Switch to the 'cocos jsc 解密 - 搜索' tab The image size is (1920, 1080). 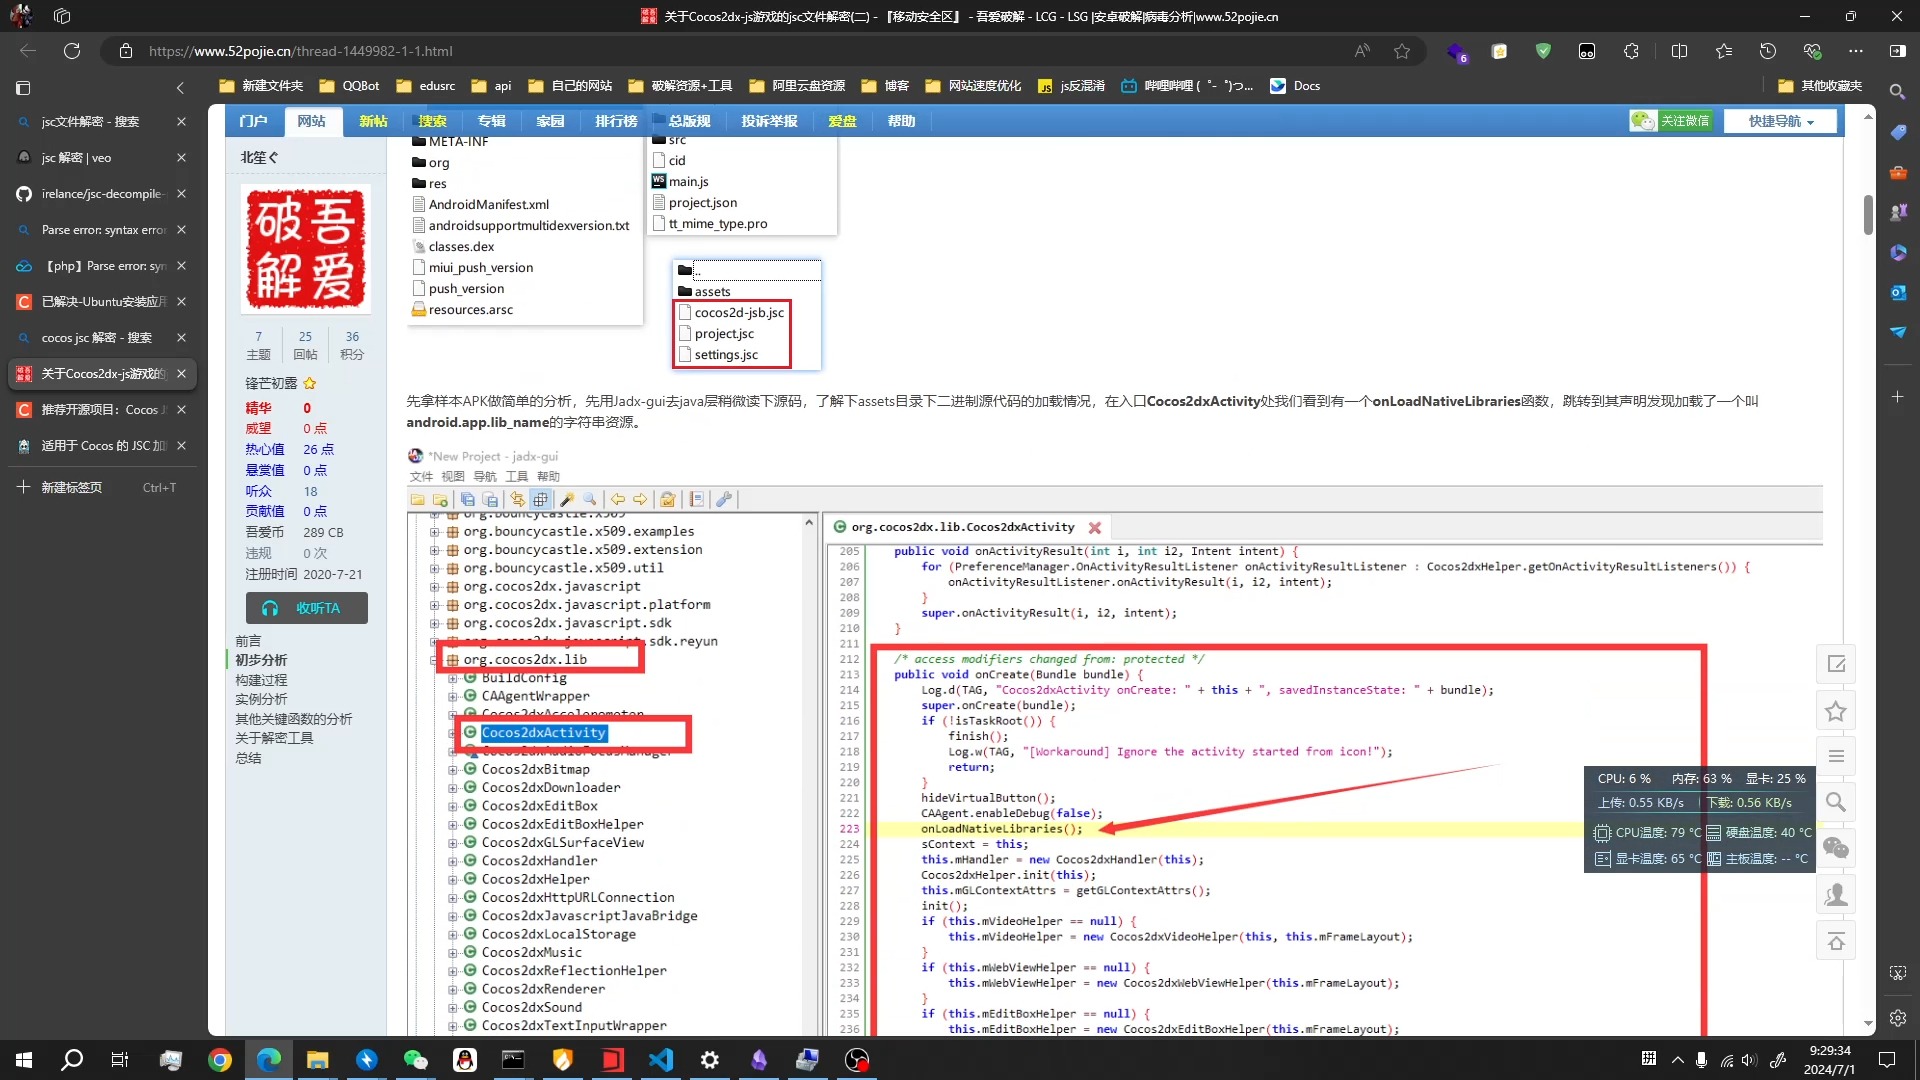(x=97, y=338)
